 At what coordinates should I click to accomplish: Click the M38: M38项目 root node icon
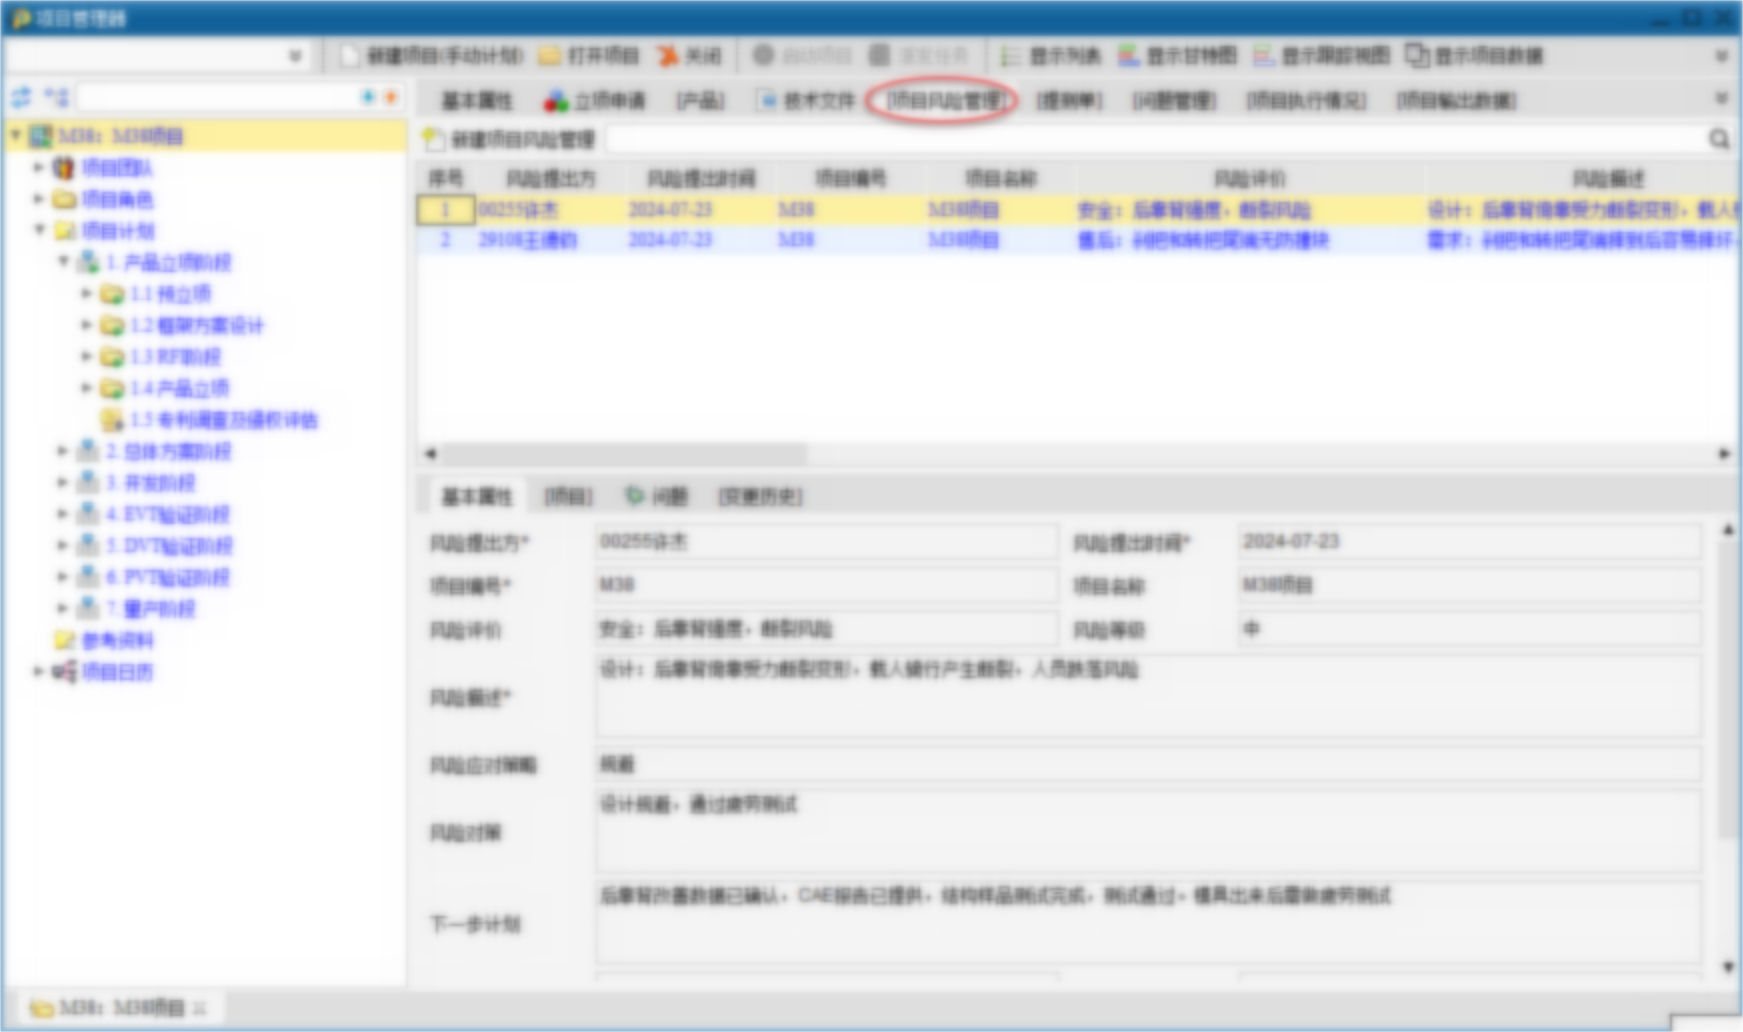click(x=40, y=136)
